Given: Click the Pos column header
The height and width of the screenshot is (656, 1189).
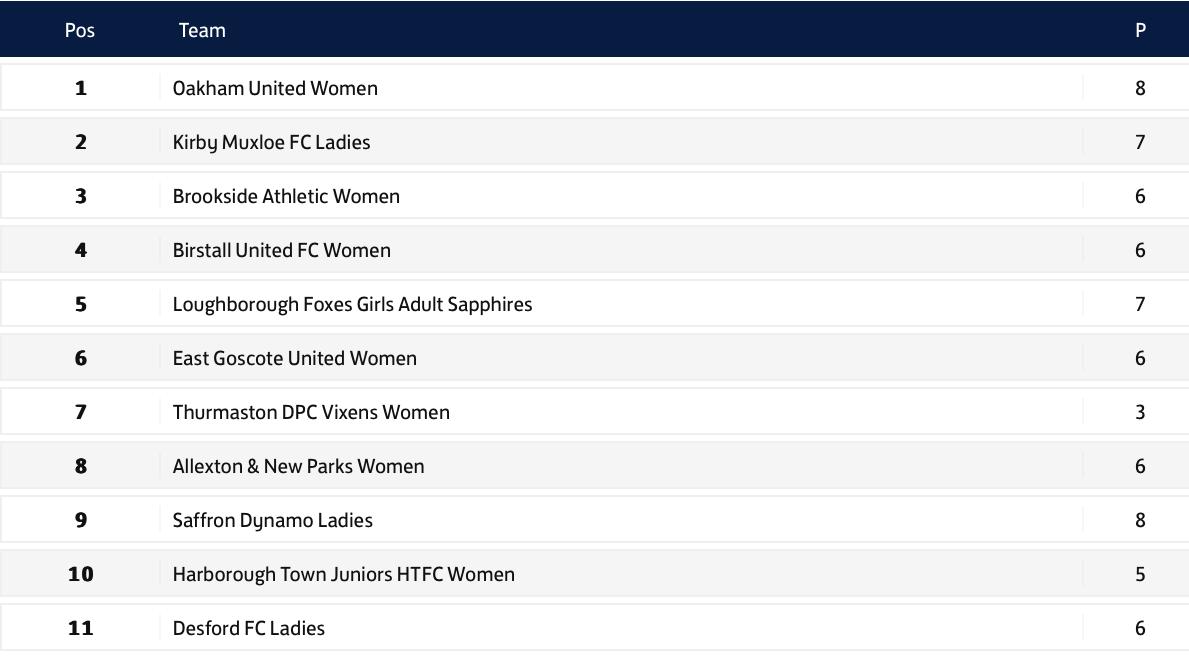Looking at the screenshot, I should click(80, 30).
